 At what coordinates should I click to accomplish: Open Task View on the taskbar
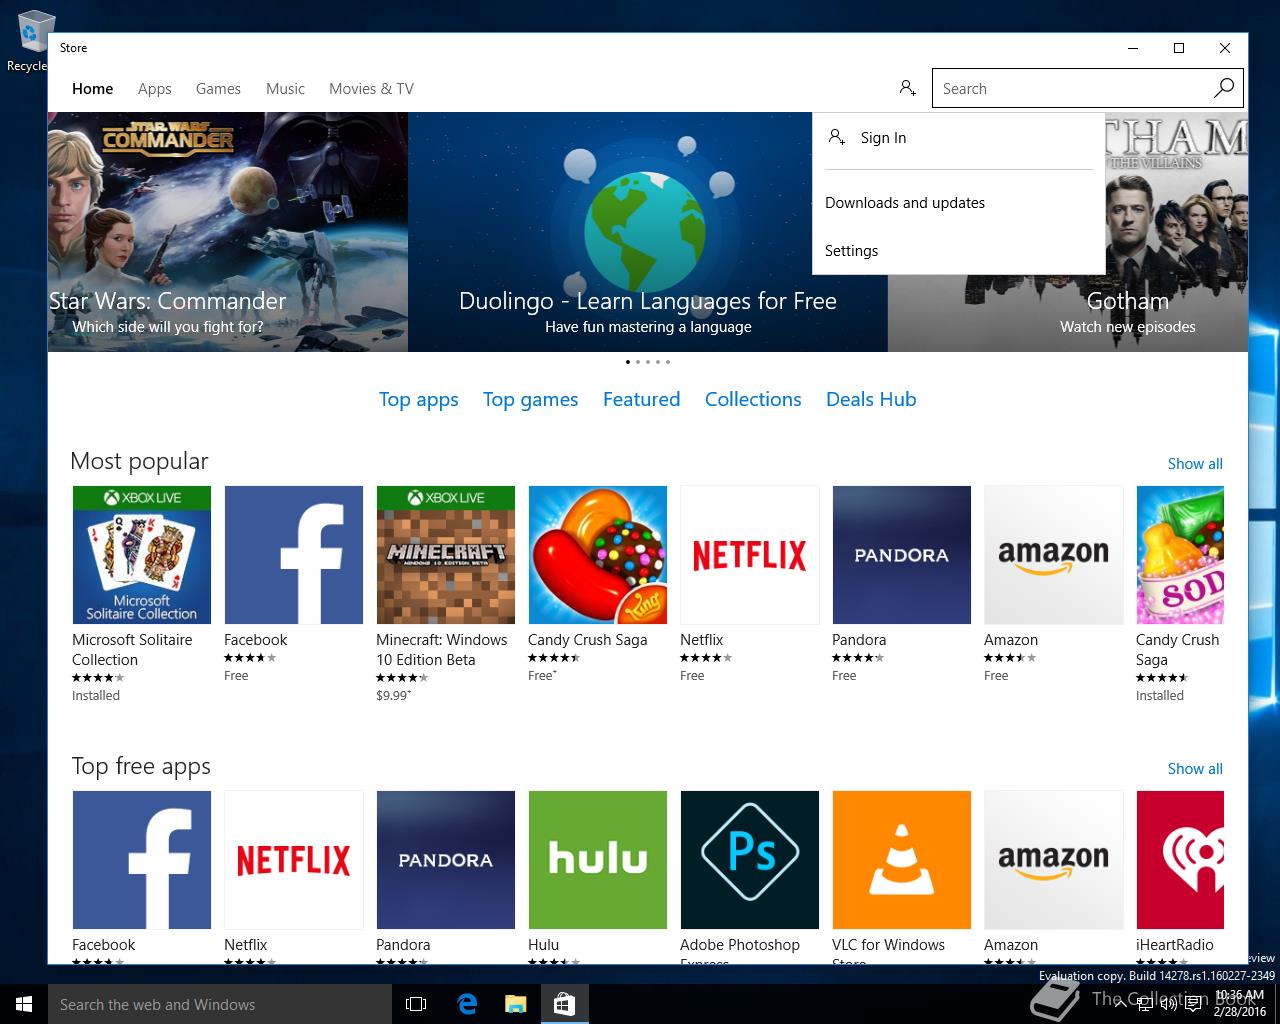[416, 1004]
